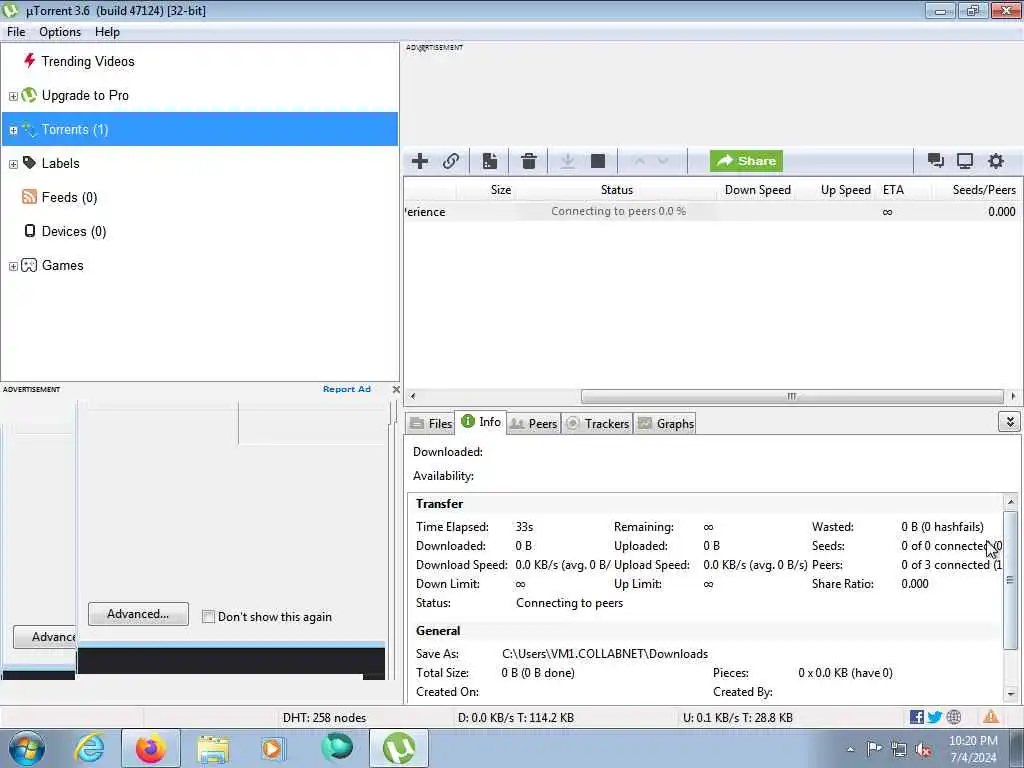Expand the Torrents tree node
This screenshot has width=1024, height=768.
tap(13, 130)
